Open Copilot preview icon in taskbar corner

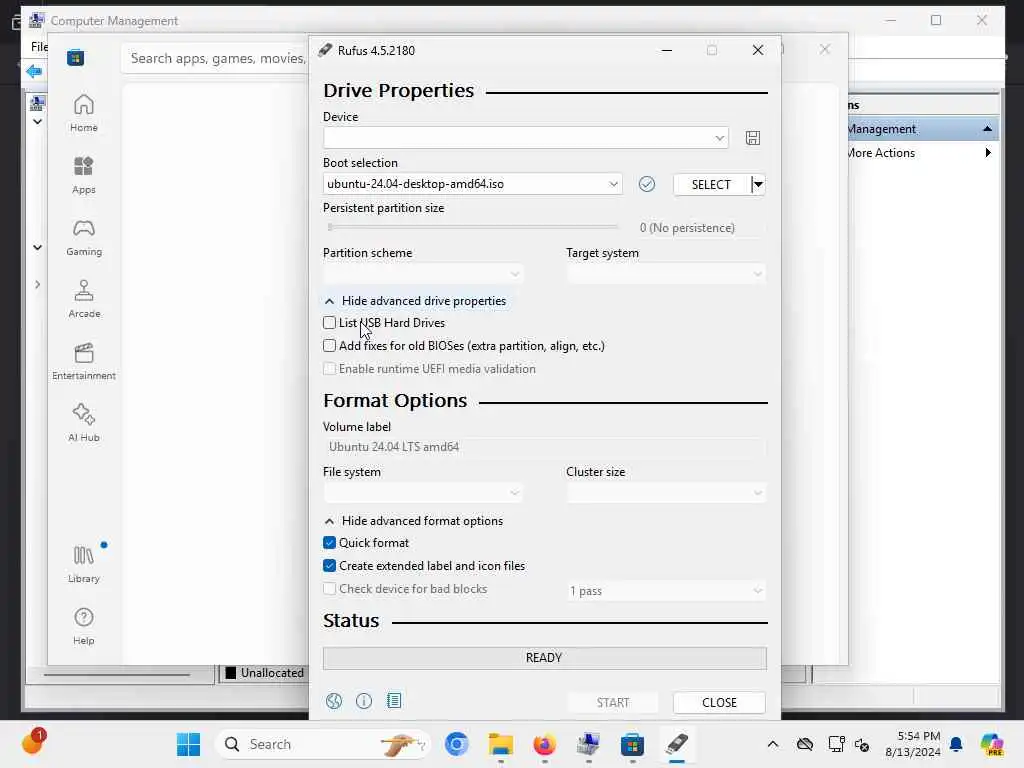(x=991, y=744)
